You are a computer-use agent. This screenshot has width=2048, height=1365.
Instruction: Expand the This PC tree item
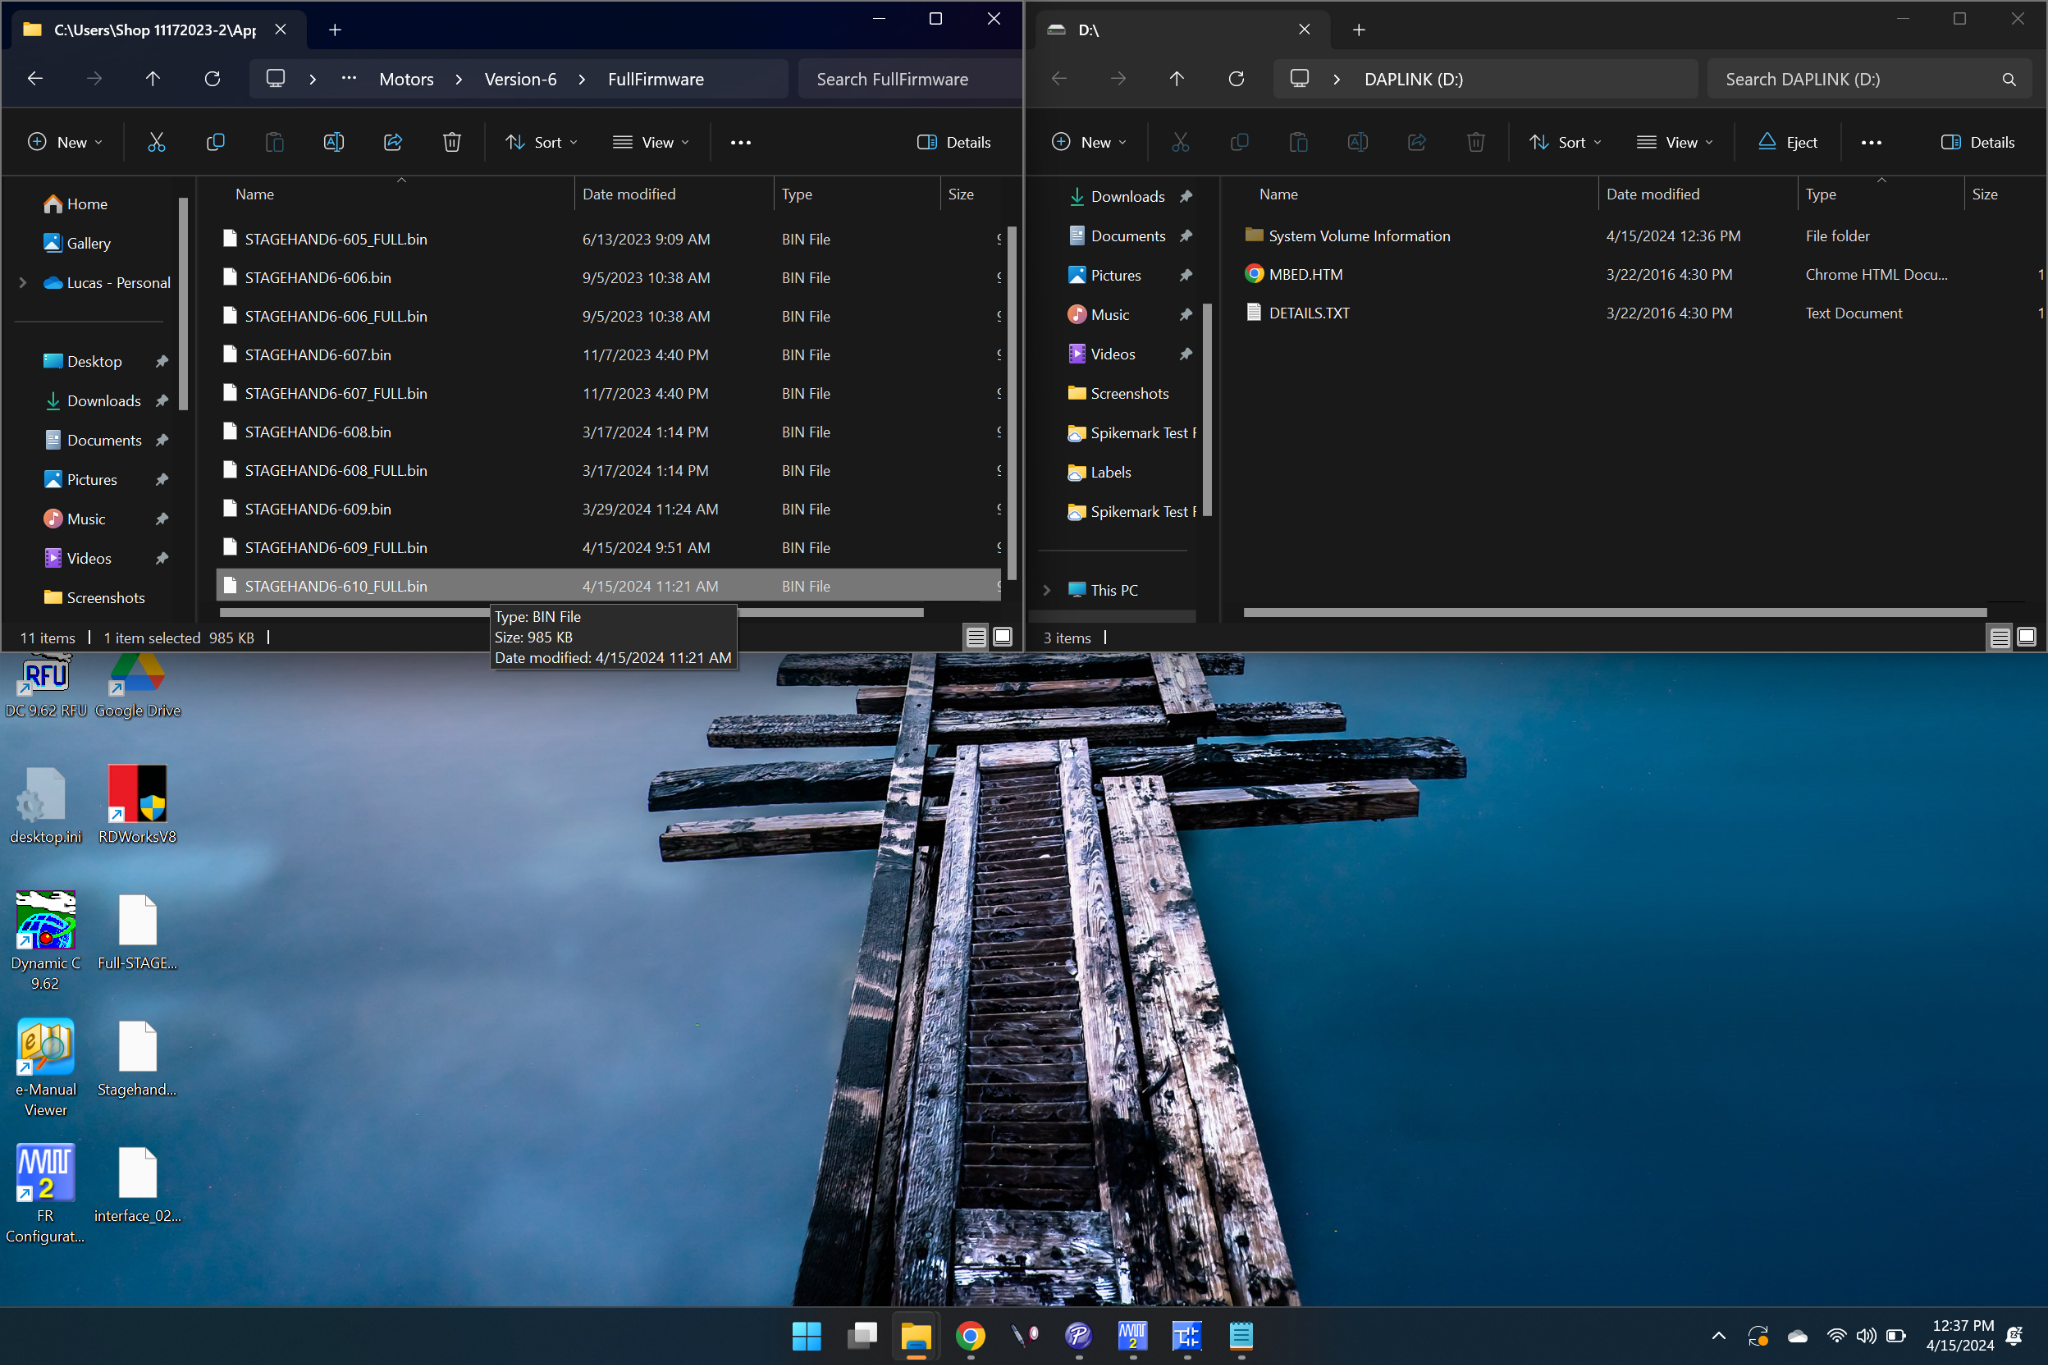coord(1047,590)
